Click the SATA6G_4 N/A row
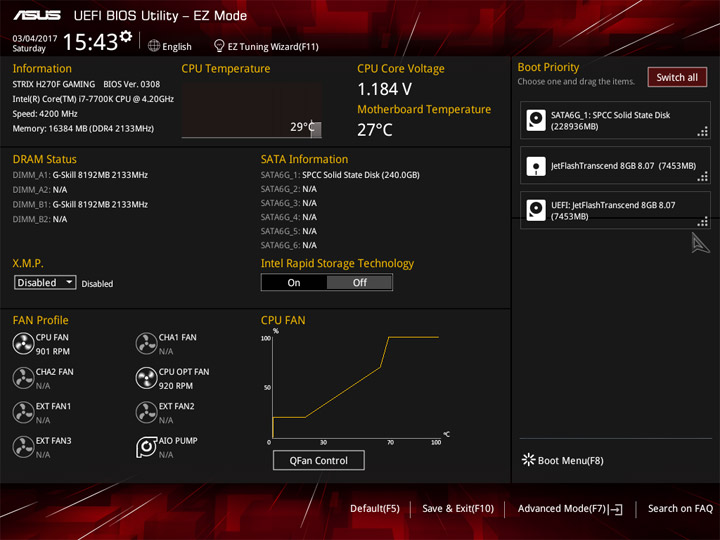 289,217
